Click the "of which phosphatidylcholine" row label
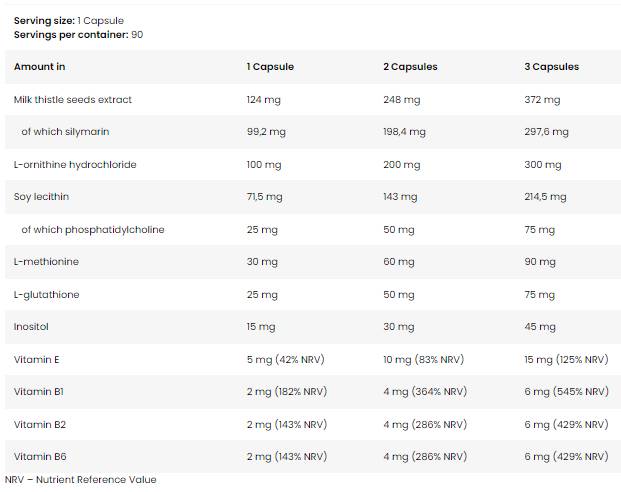 [x=93, y=230]
